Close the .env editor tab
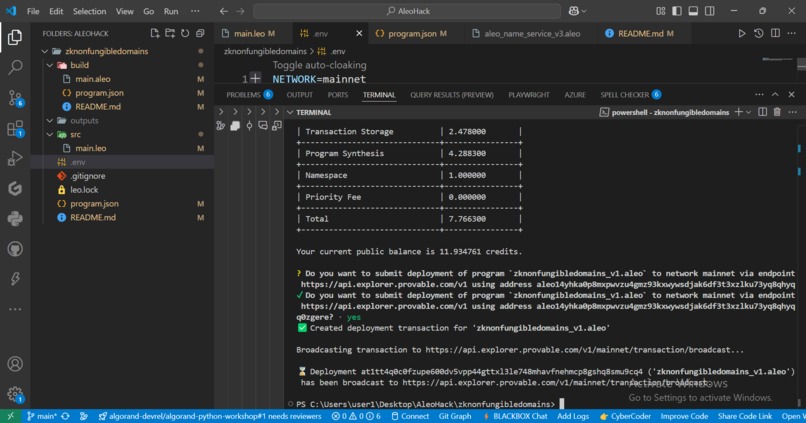 [x=359, y=33]
